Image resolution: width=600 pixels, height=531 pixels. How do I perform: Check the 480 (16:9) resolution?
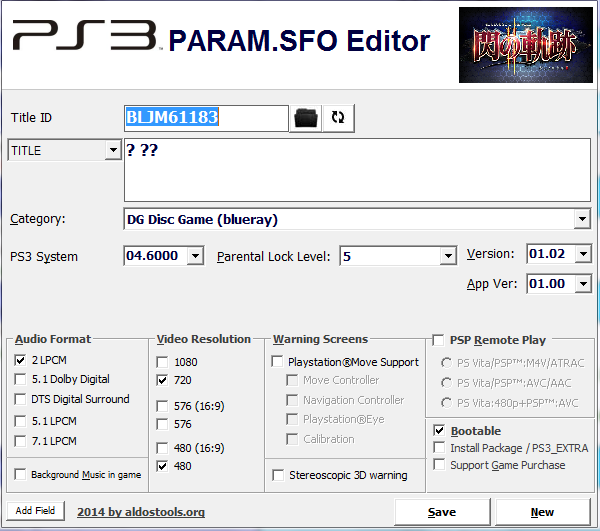pyautogui.click(x=162, y=448)
